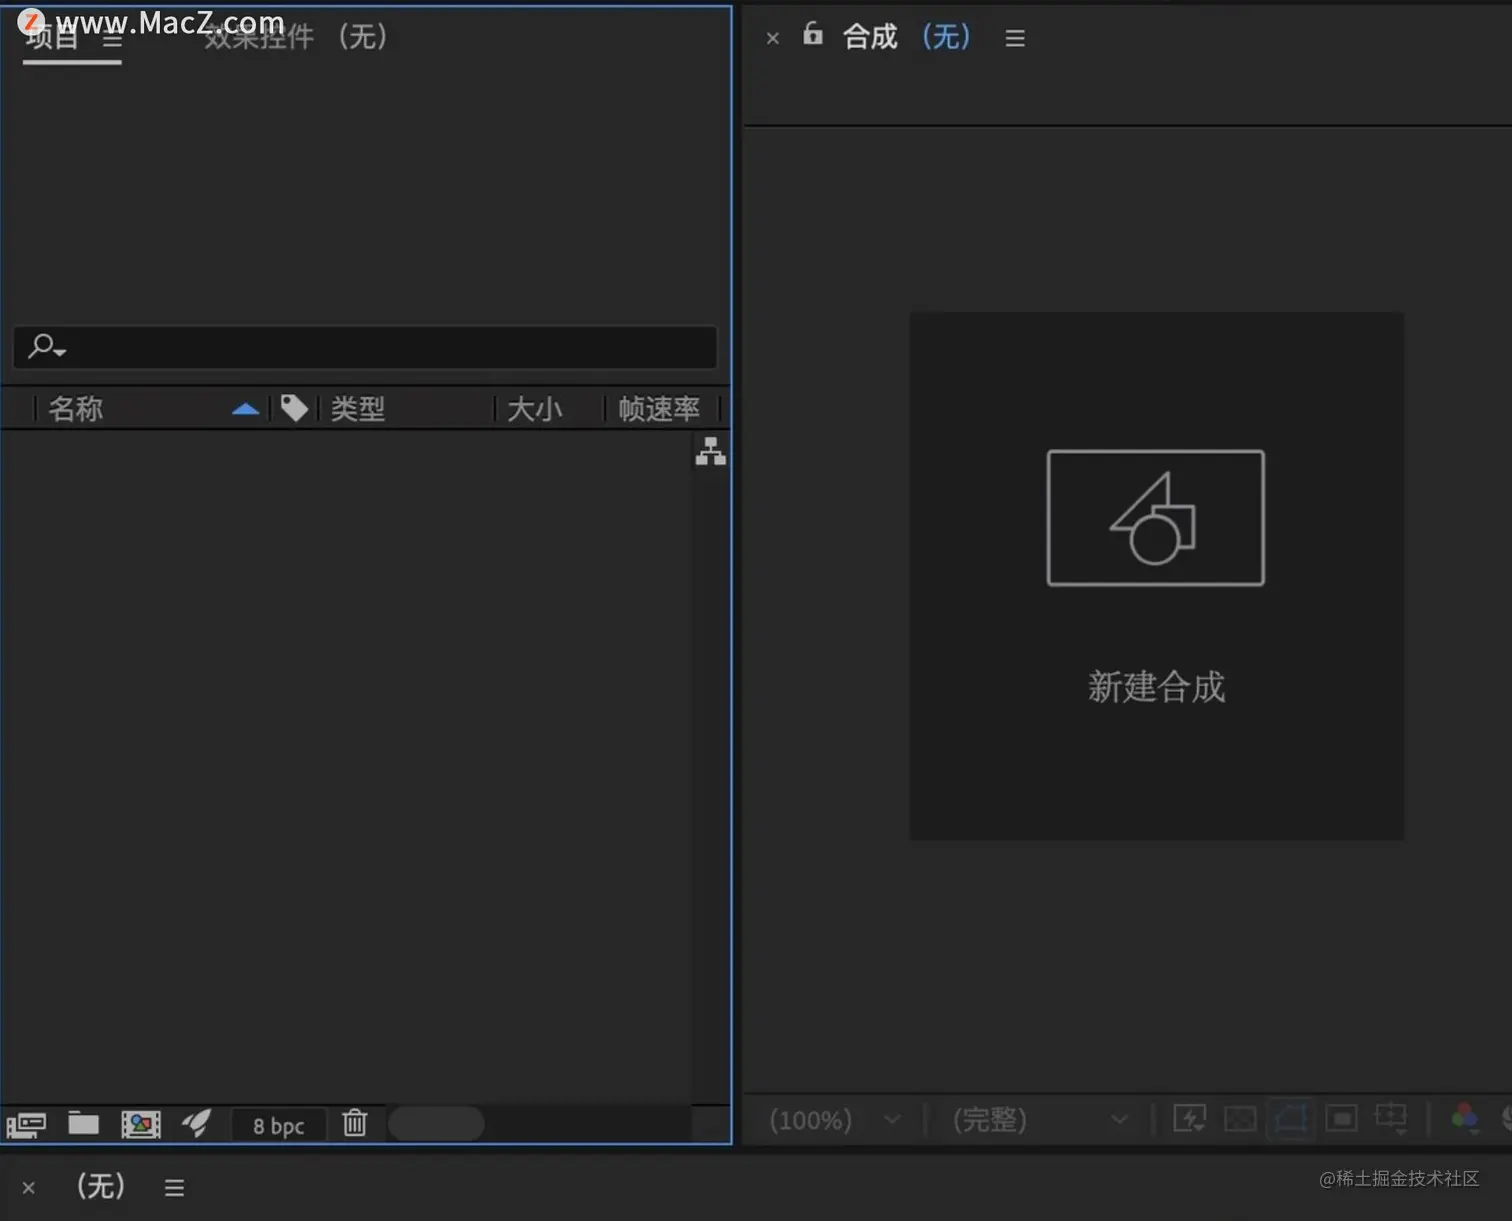The width and height of the screenshot is (1512, 1221).
Task: Click the label tag column icon
Action: point(294,408)
